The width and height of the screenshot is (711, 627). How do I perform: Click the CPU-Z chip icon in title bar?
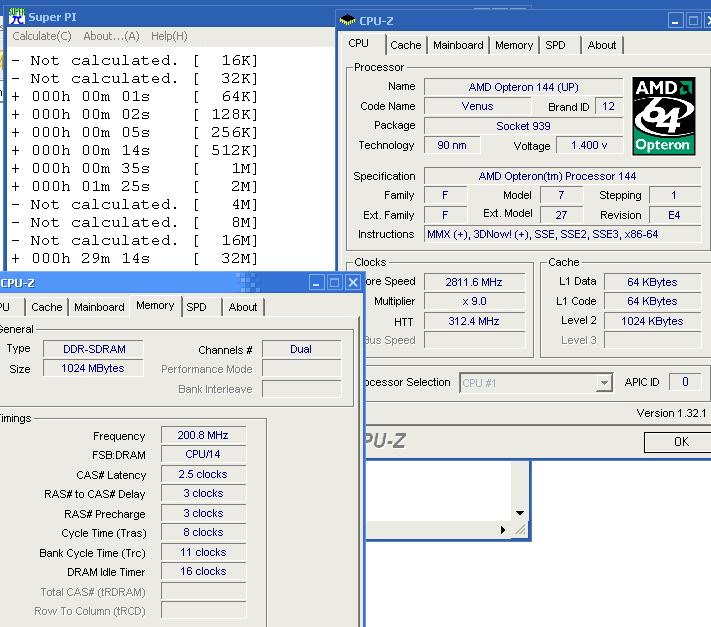(x=348, y=20)
